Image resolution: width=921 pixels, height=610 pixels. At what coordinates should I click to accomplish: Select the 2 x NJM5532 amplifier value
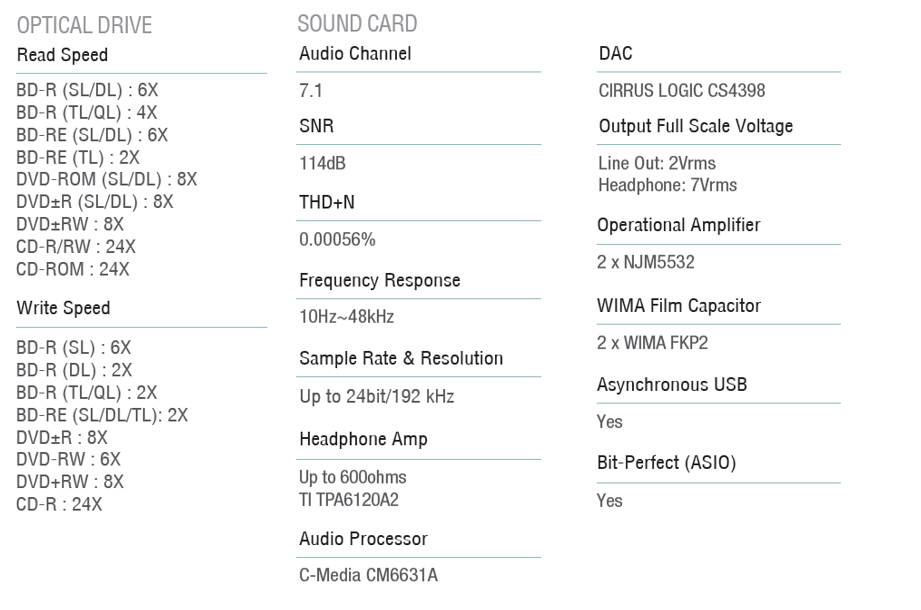[646, 262]
